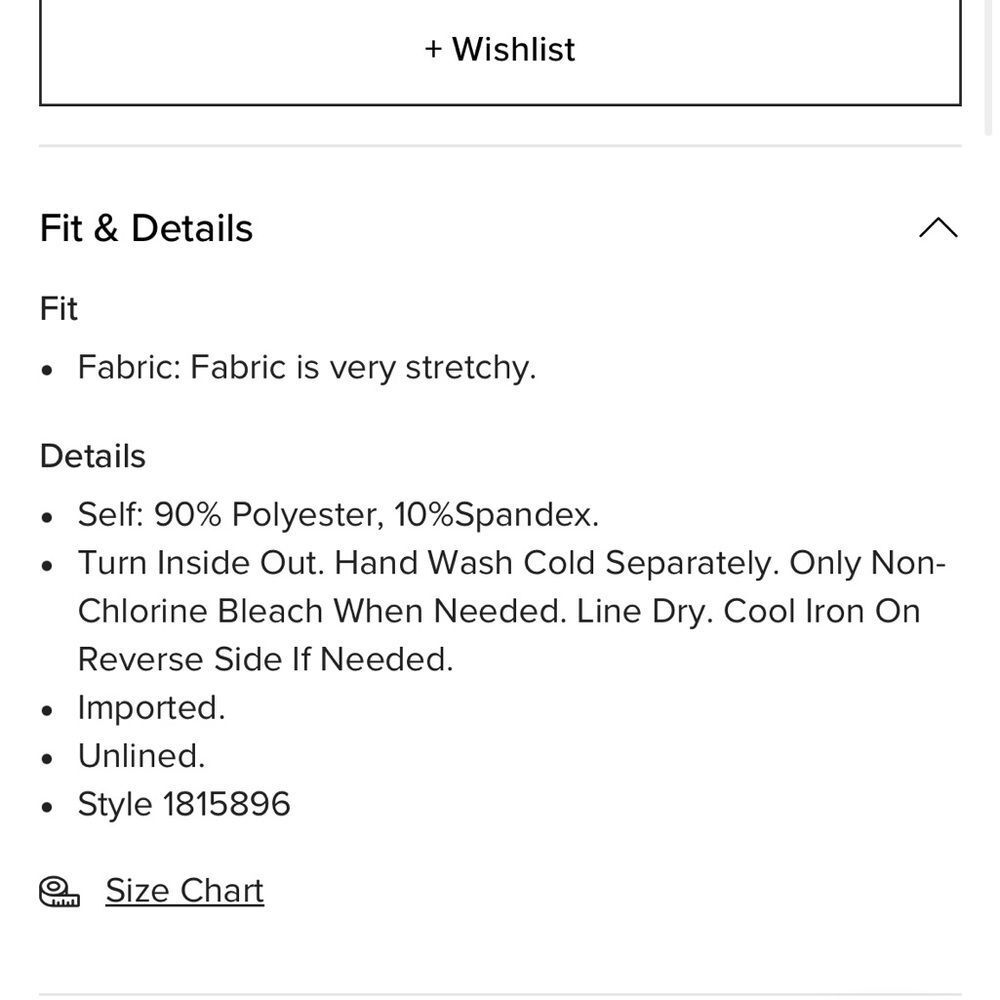Click the Unlined bullet item
The image size is (1000, 1000).
click(x=142, y=756)
